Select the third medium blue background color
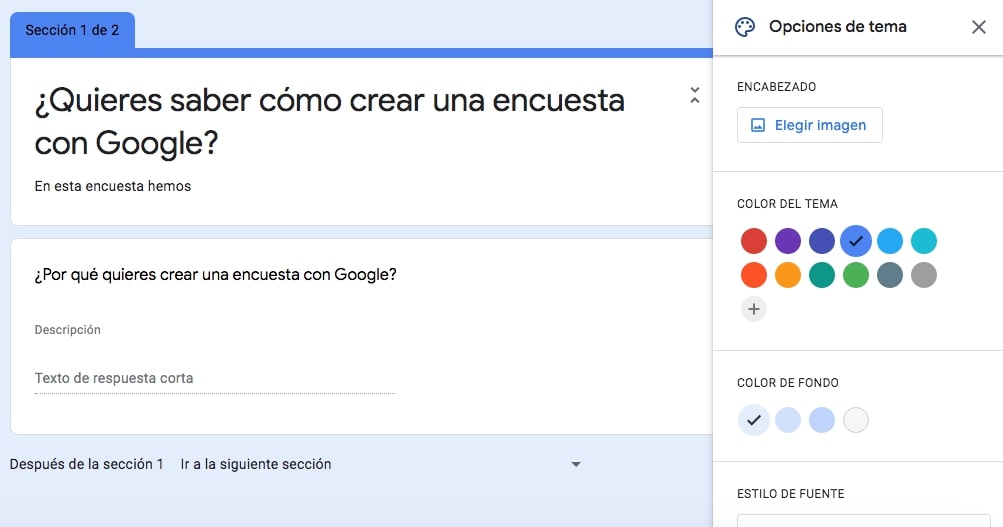The height and width of the screenshot is (527, 1003). (x=821, y=420)
